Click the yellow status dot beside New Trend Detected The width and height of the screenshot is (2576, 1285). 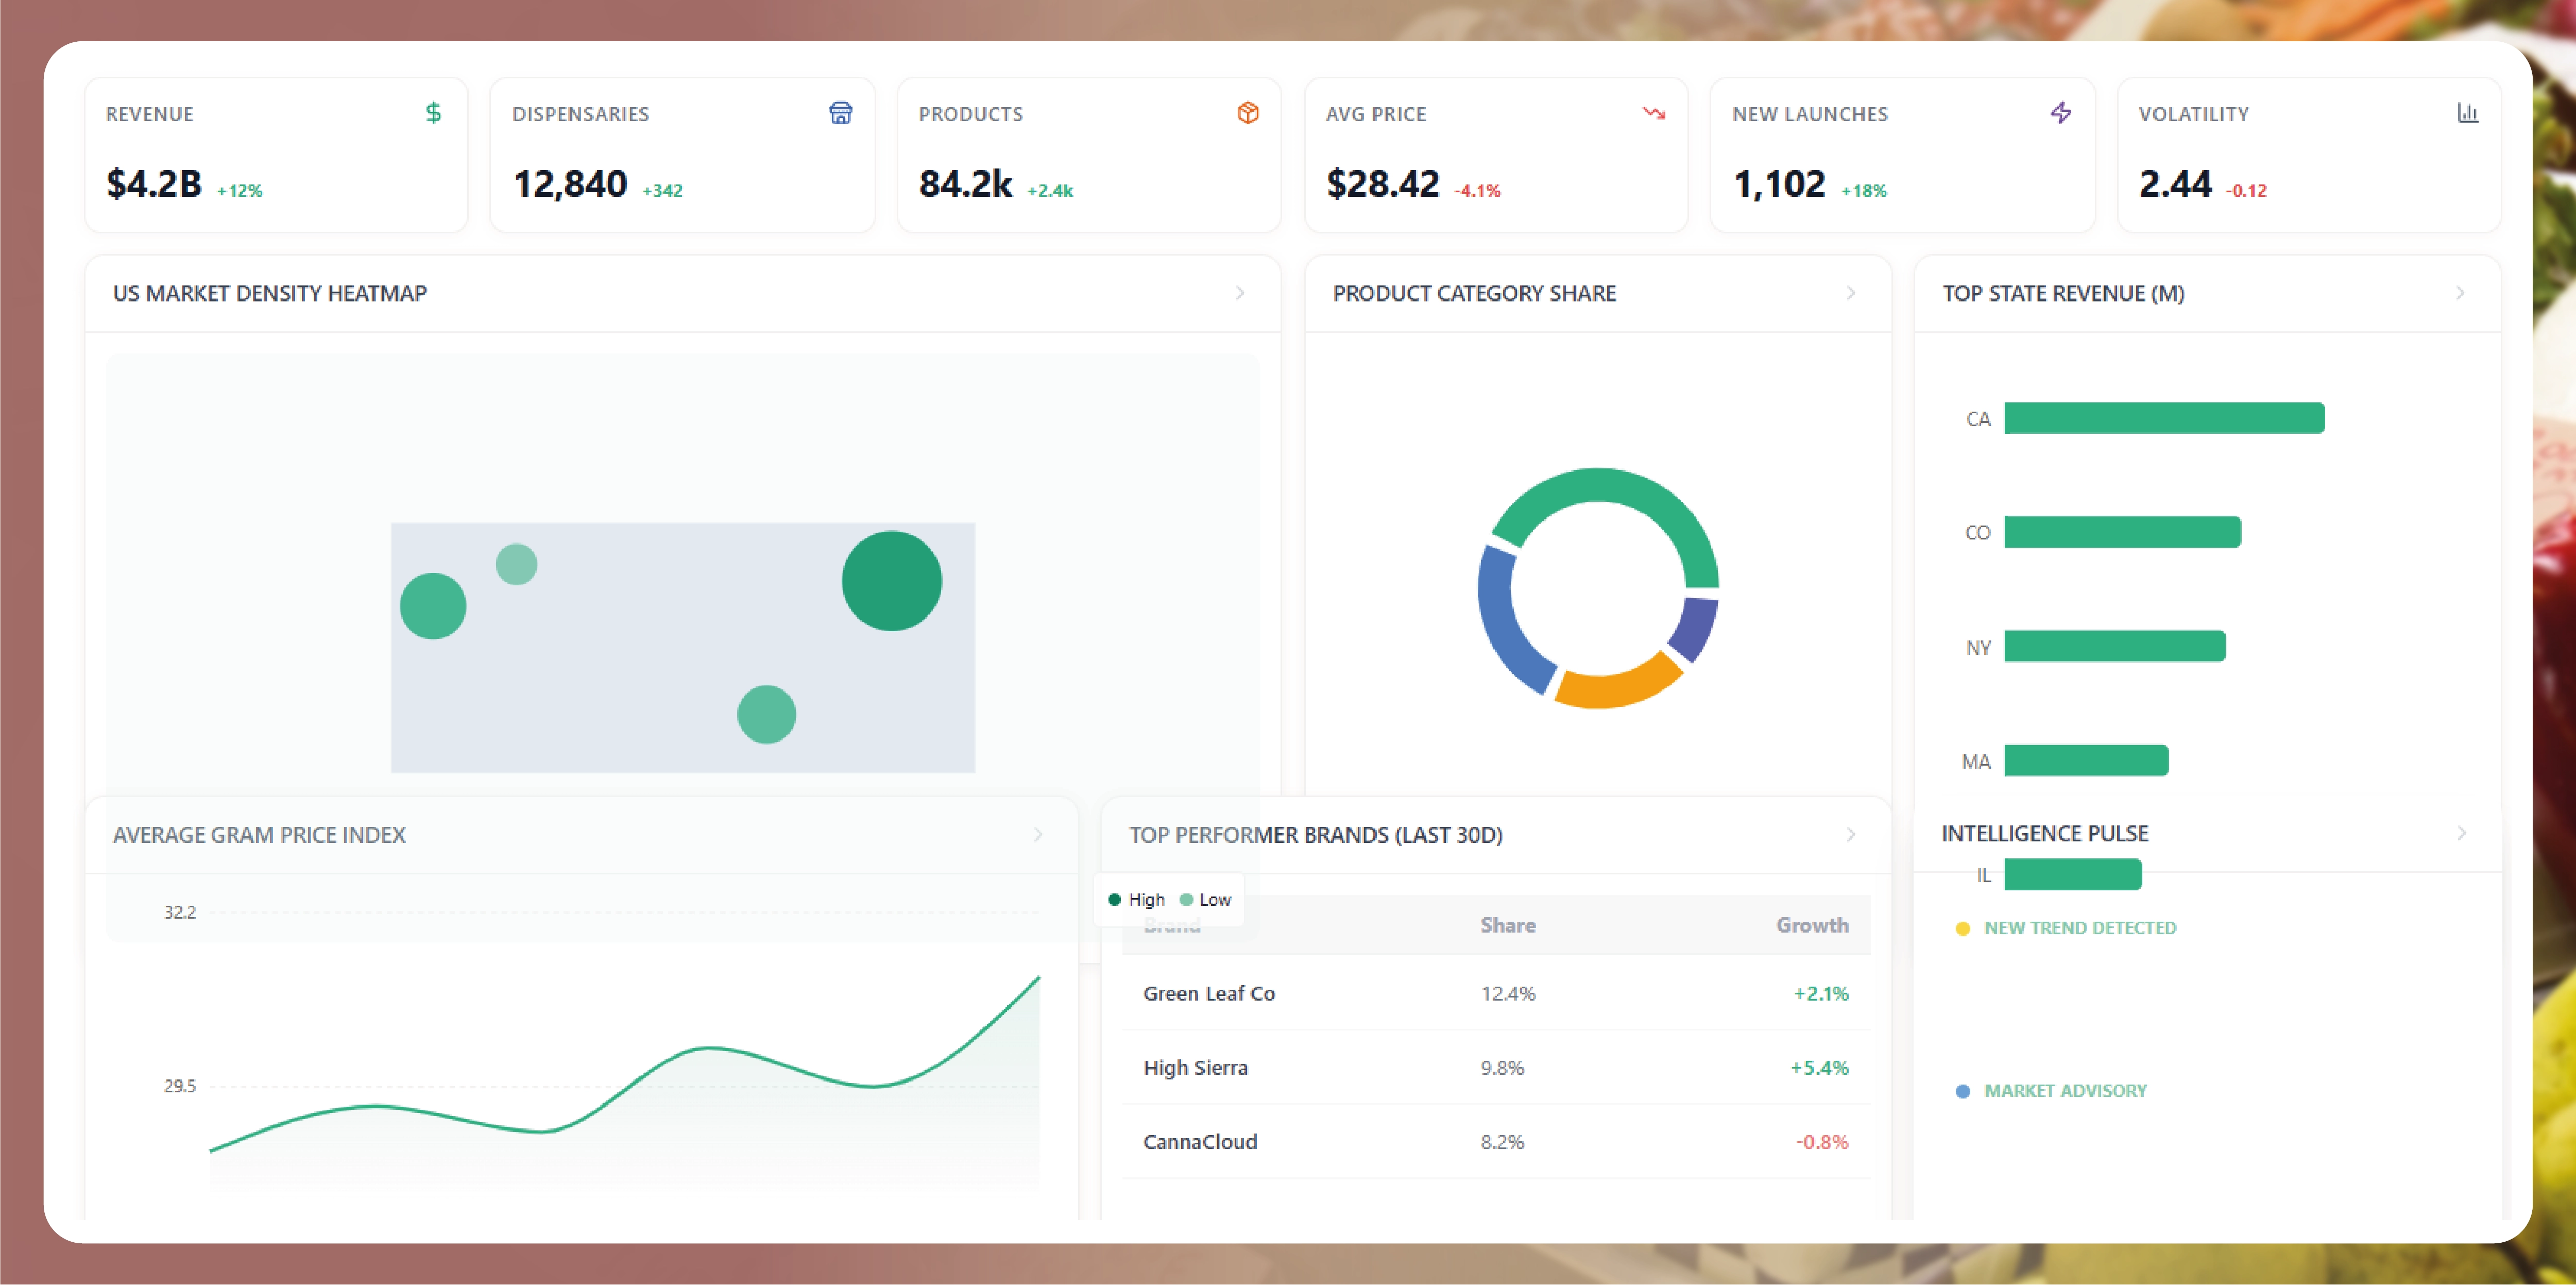(x=1962, y=928)
